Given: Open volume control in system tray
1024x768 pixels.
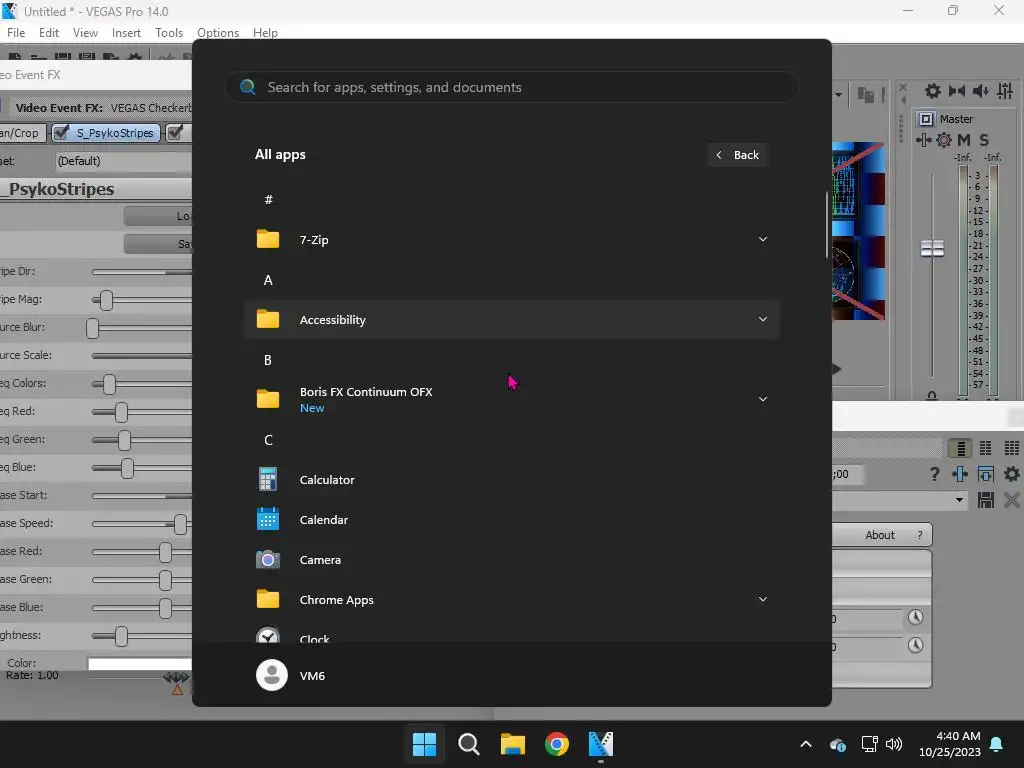Looking at the screenshot, I should (x=893, y=744).
